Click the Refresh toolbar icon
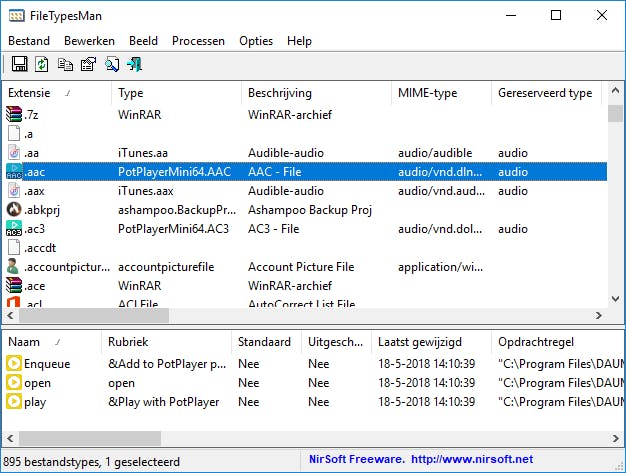Screen dimensions: 626x473 pyautogui.click(x=42, y=65)
